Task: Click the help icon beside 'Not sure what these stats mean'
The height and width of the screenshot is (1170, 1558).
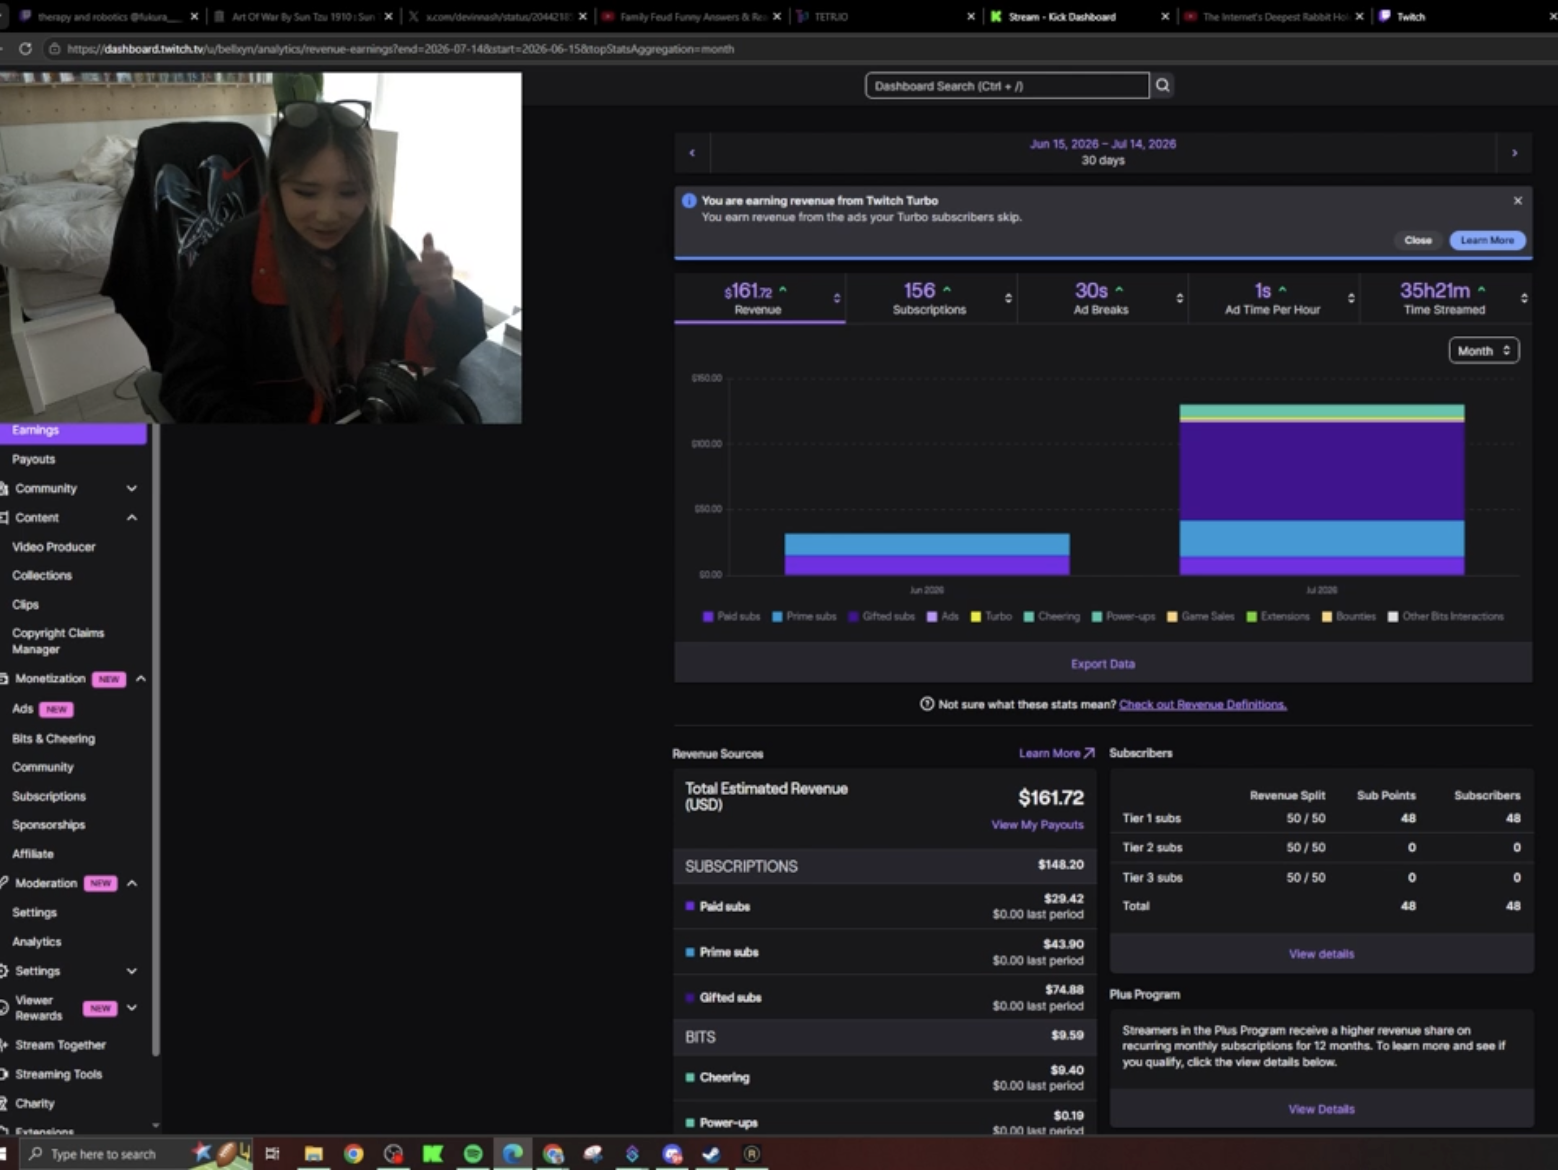Action: point(927,704)
